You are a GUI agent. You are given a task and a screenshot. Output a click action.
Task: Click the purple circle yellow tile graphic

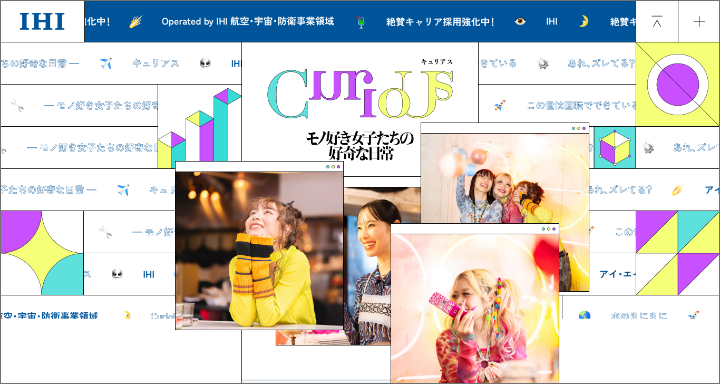pos(677,85)
